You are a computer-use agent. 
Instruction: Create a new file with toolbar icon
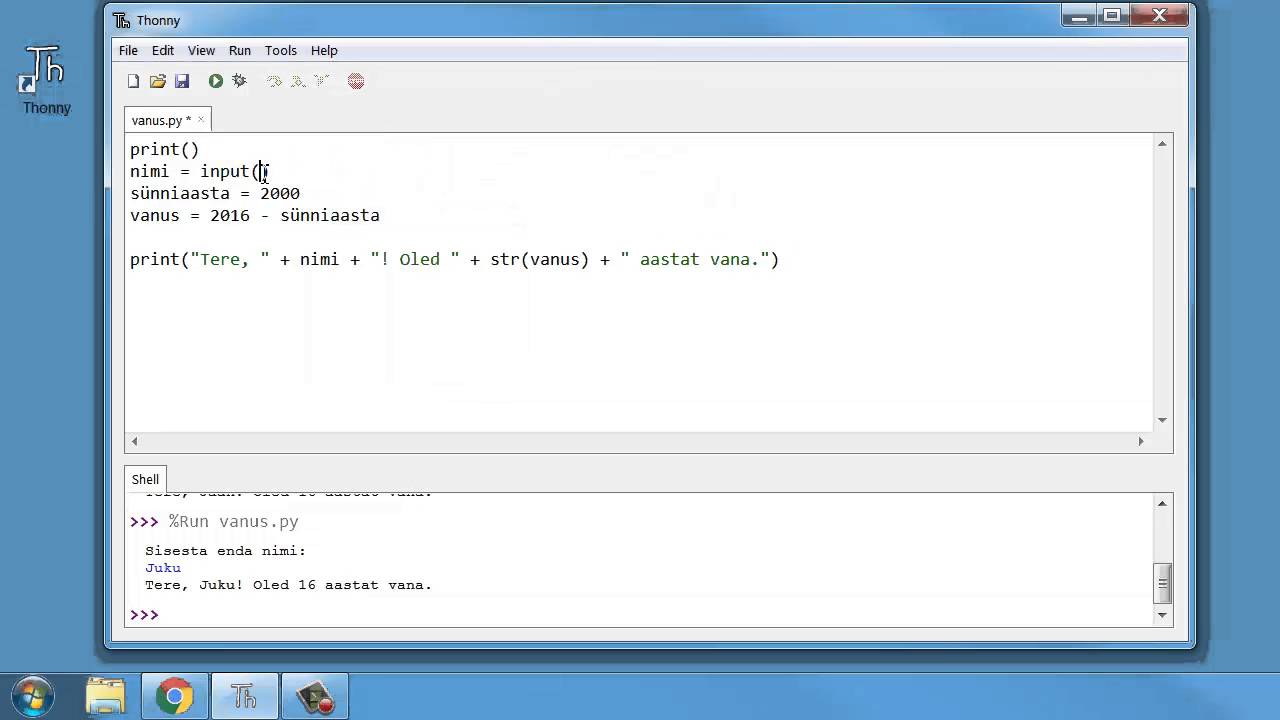tap(133, 81)
